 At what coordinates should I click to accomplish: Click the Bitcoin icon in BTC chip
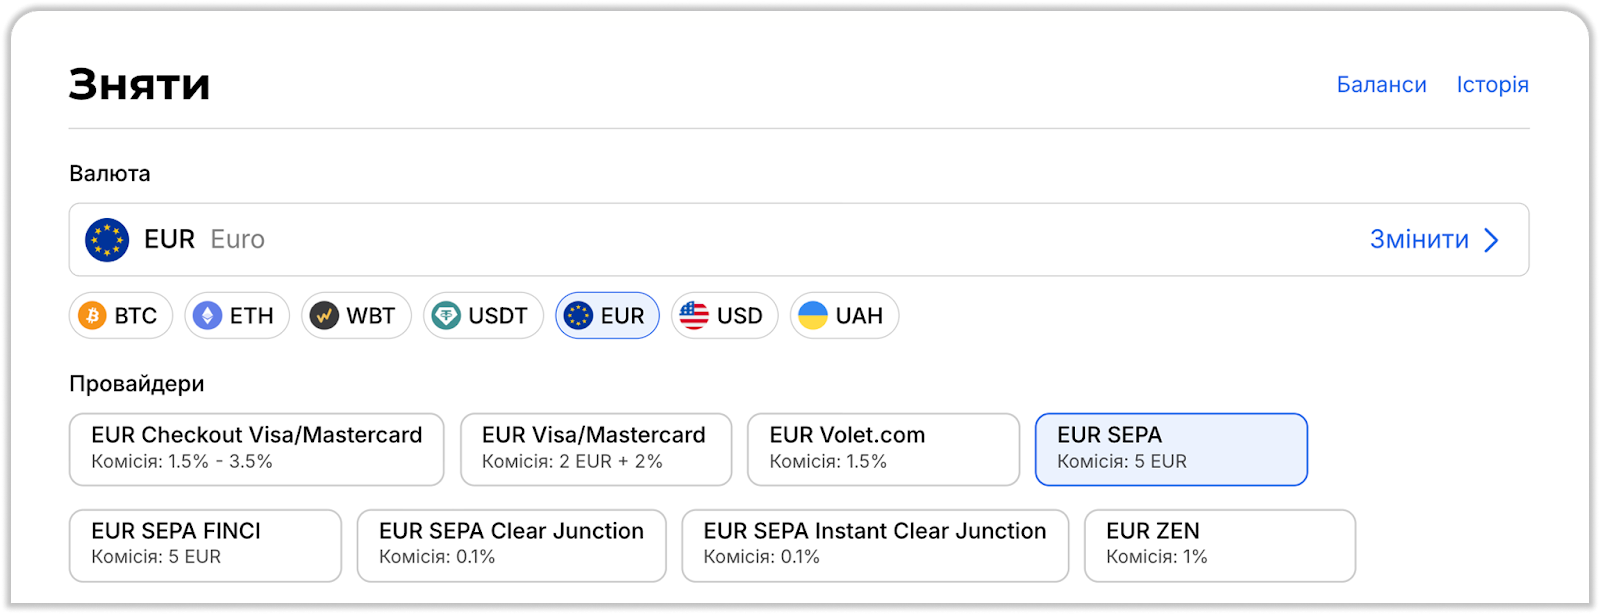(x=93, y=316)
